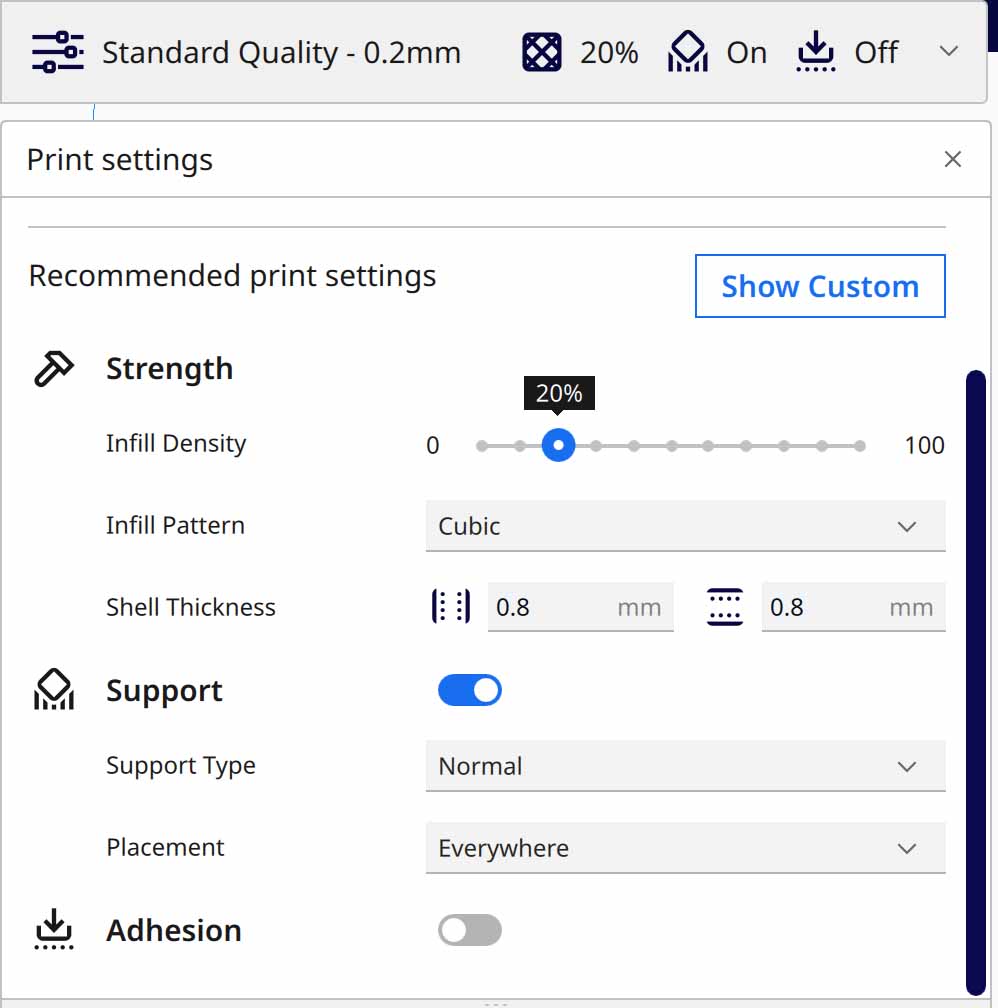Viewport: 998px width, 1008px height.
Task: Open the Support Type dropdown
Action: pos(685,766)
